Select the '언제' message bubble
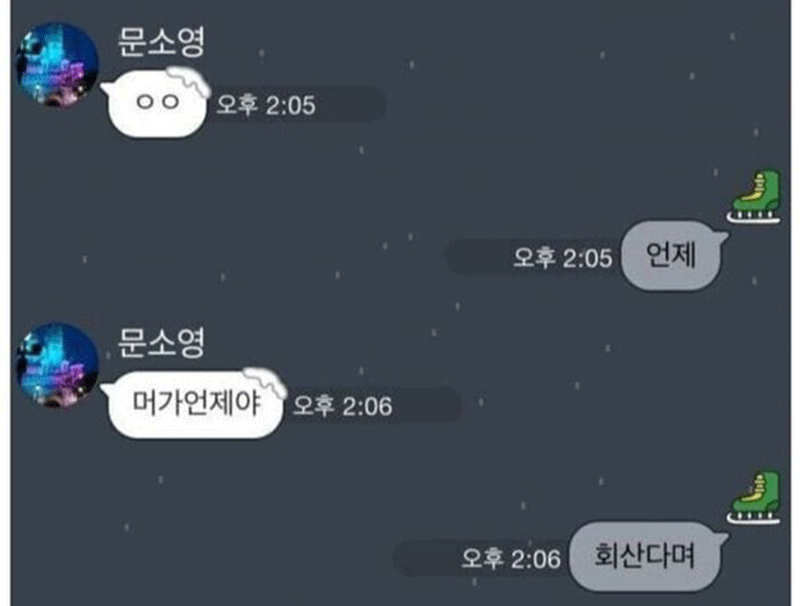Viewport: 800px width, 606px height. (673, 255)
